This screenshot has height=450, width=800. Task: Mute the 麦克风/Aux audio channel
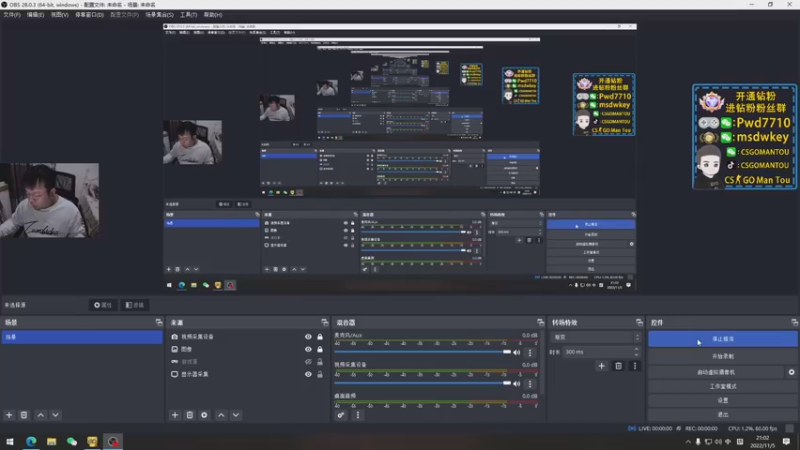click(x=517, y=352)
